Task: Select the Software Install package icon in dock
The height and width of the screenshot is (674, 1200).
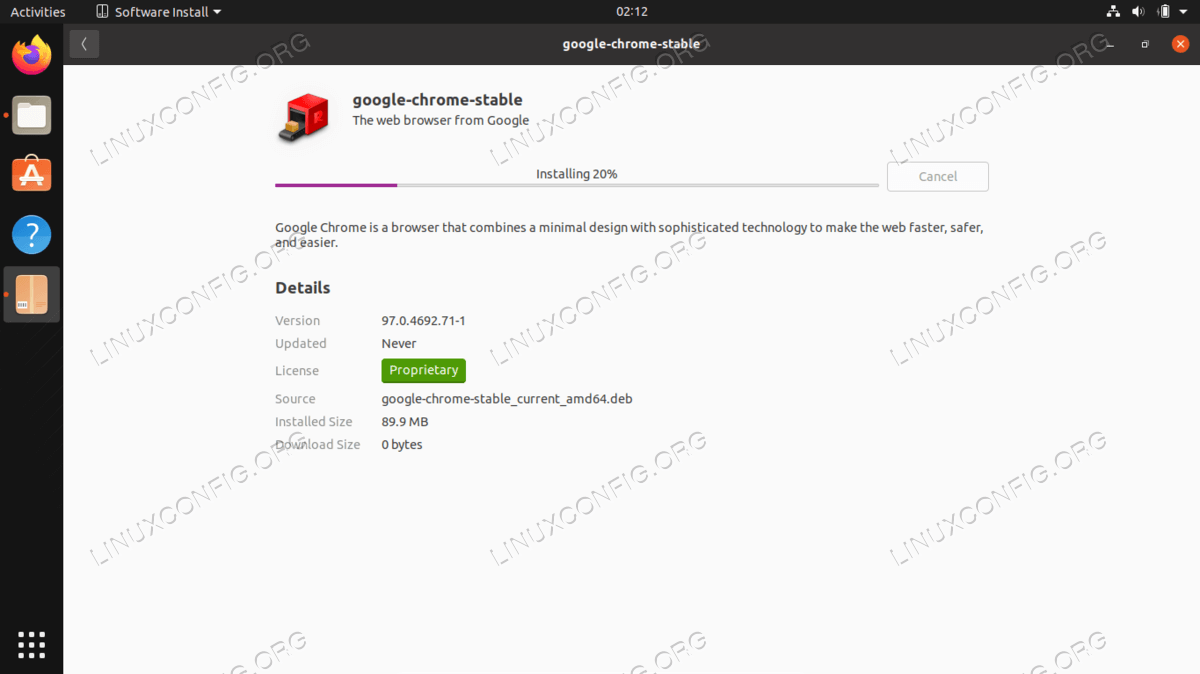Action: (31, 294)
